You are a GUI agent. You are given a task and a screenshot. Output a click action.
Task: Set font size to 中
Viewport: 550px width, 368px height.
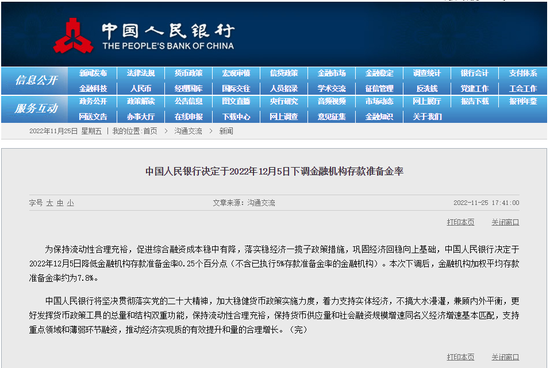(60, 203)
